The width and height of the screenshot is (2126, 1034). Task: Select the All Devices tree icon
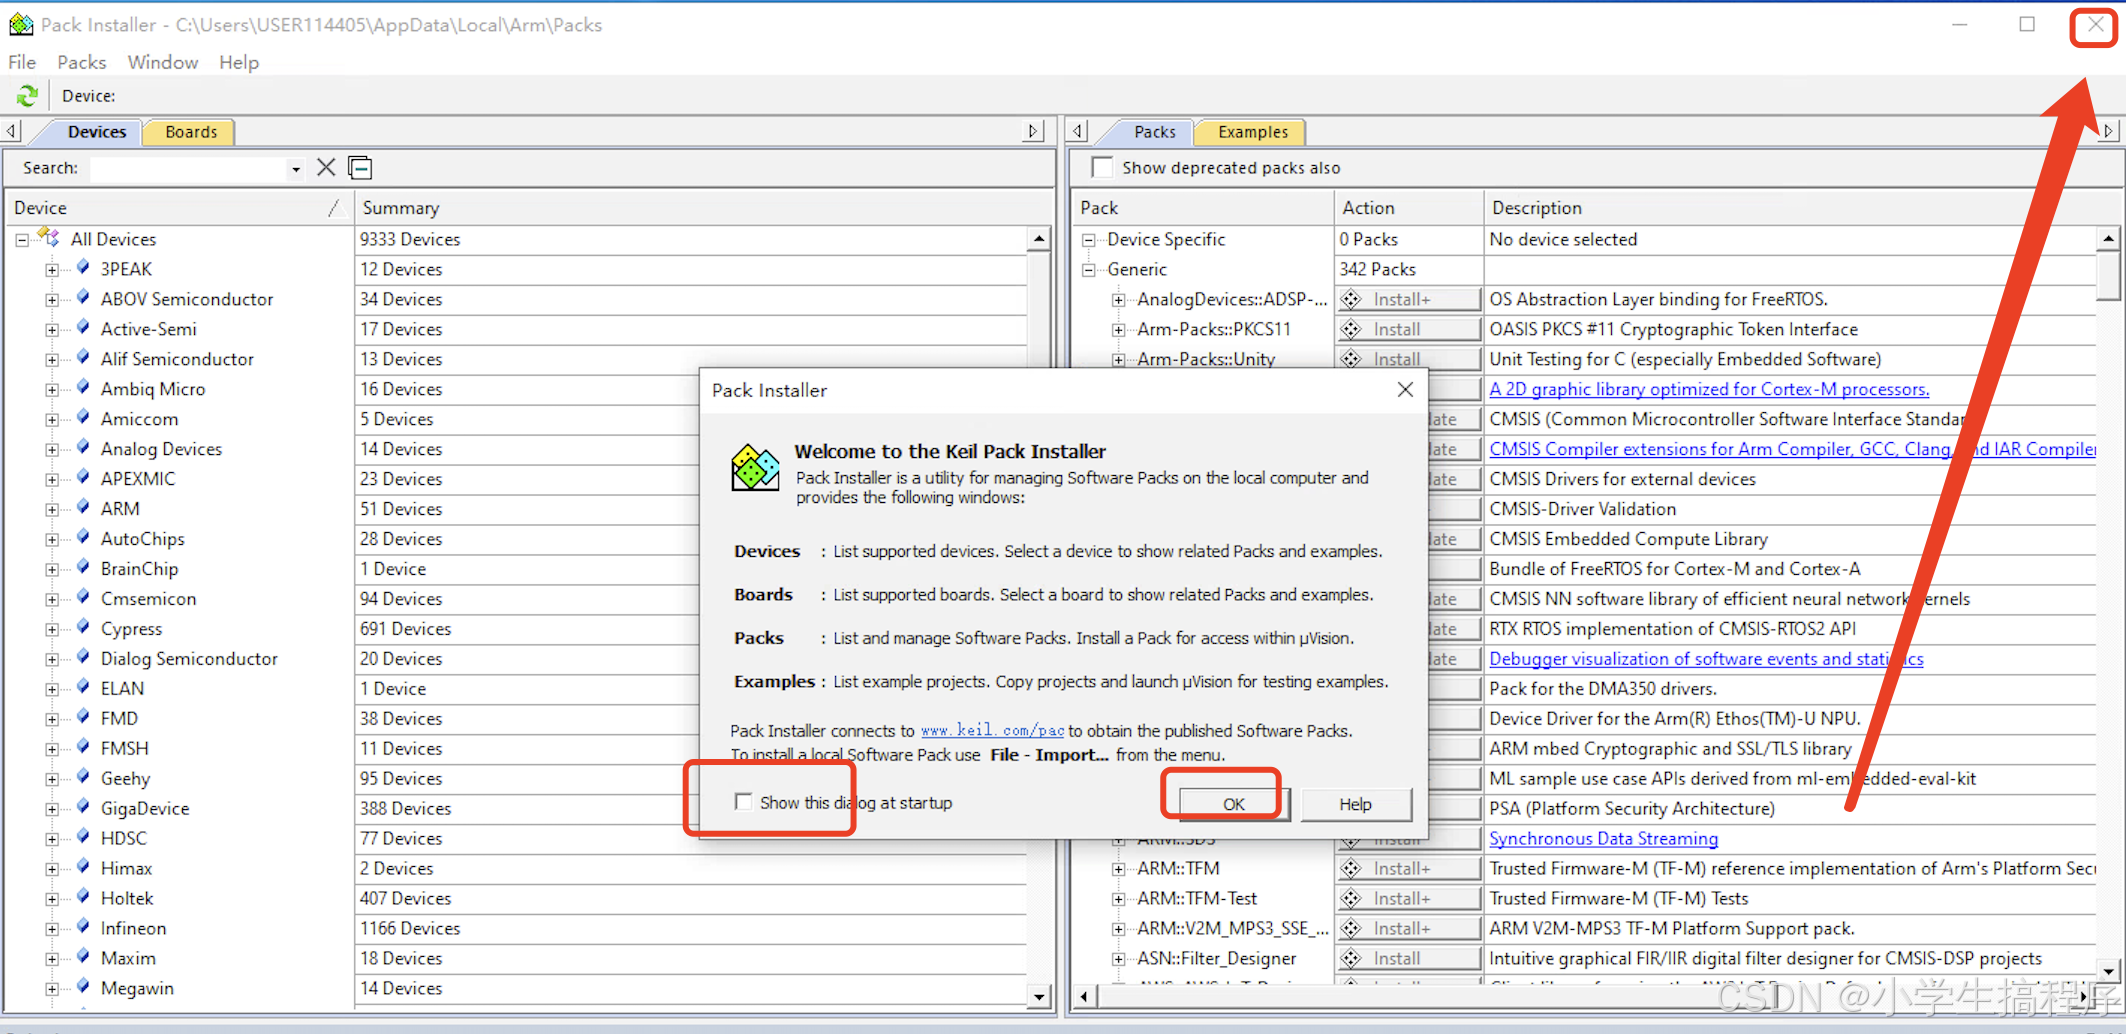tap(50, 238)
